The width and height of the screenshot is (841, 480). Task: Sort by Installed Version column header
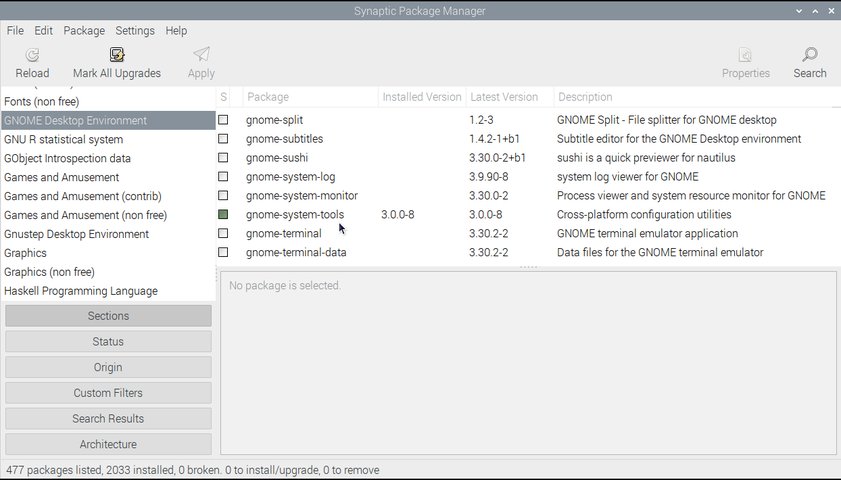[422, 97]
